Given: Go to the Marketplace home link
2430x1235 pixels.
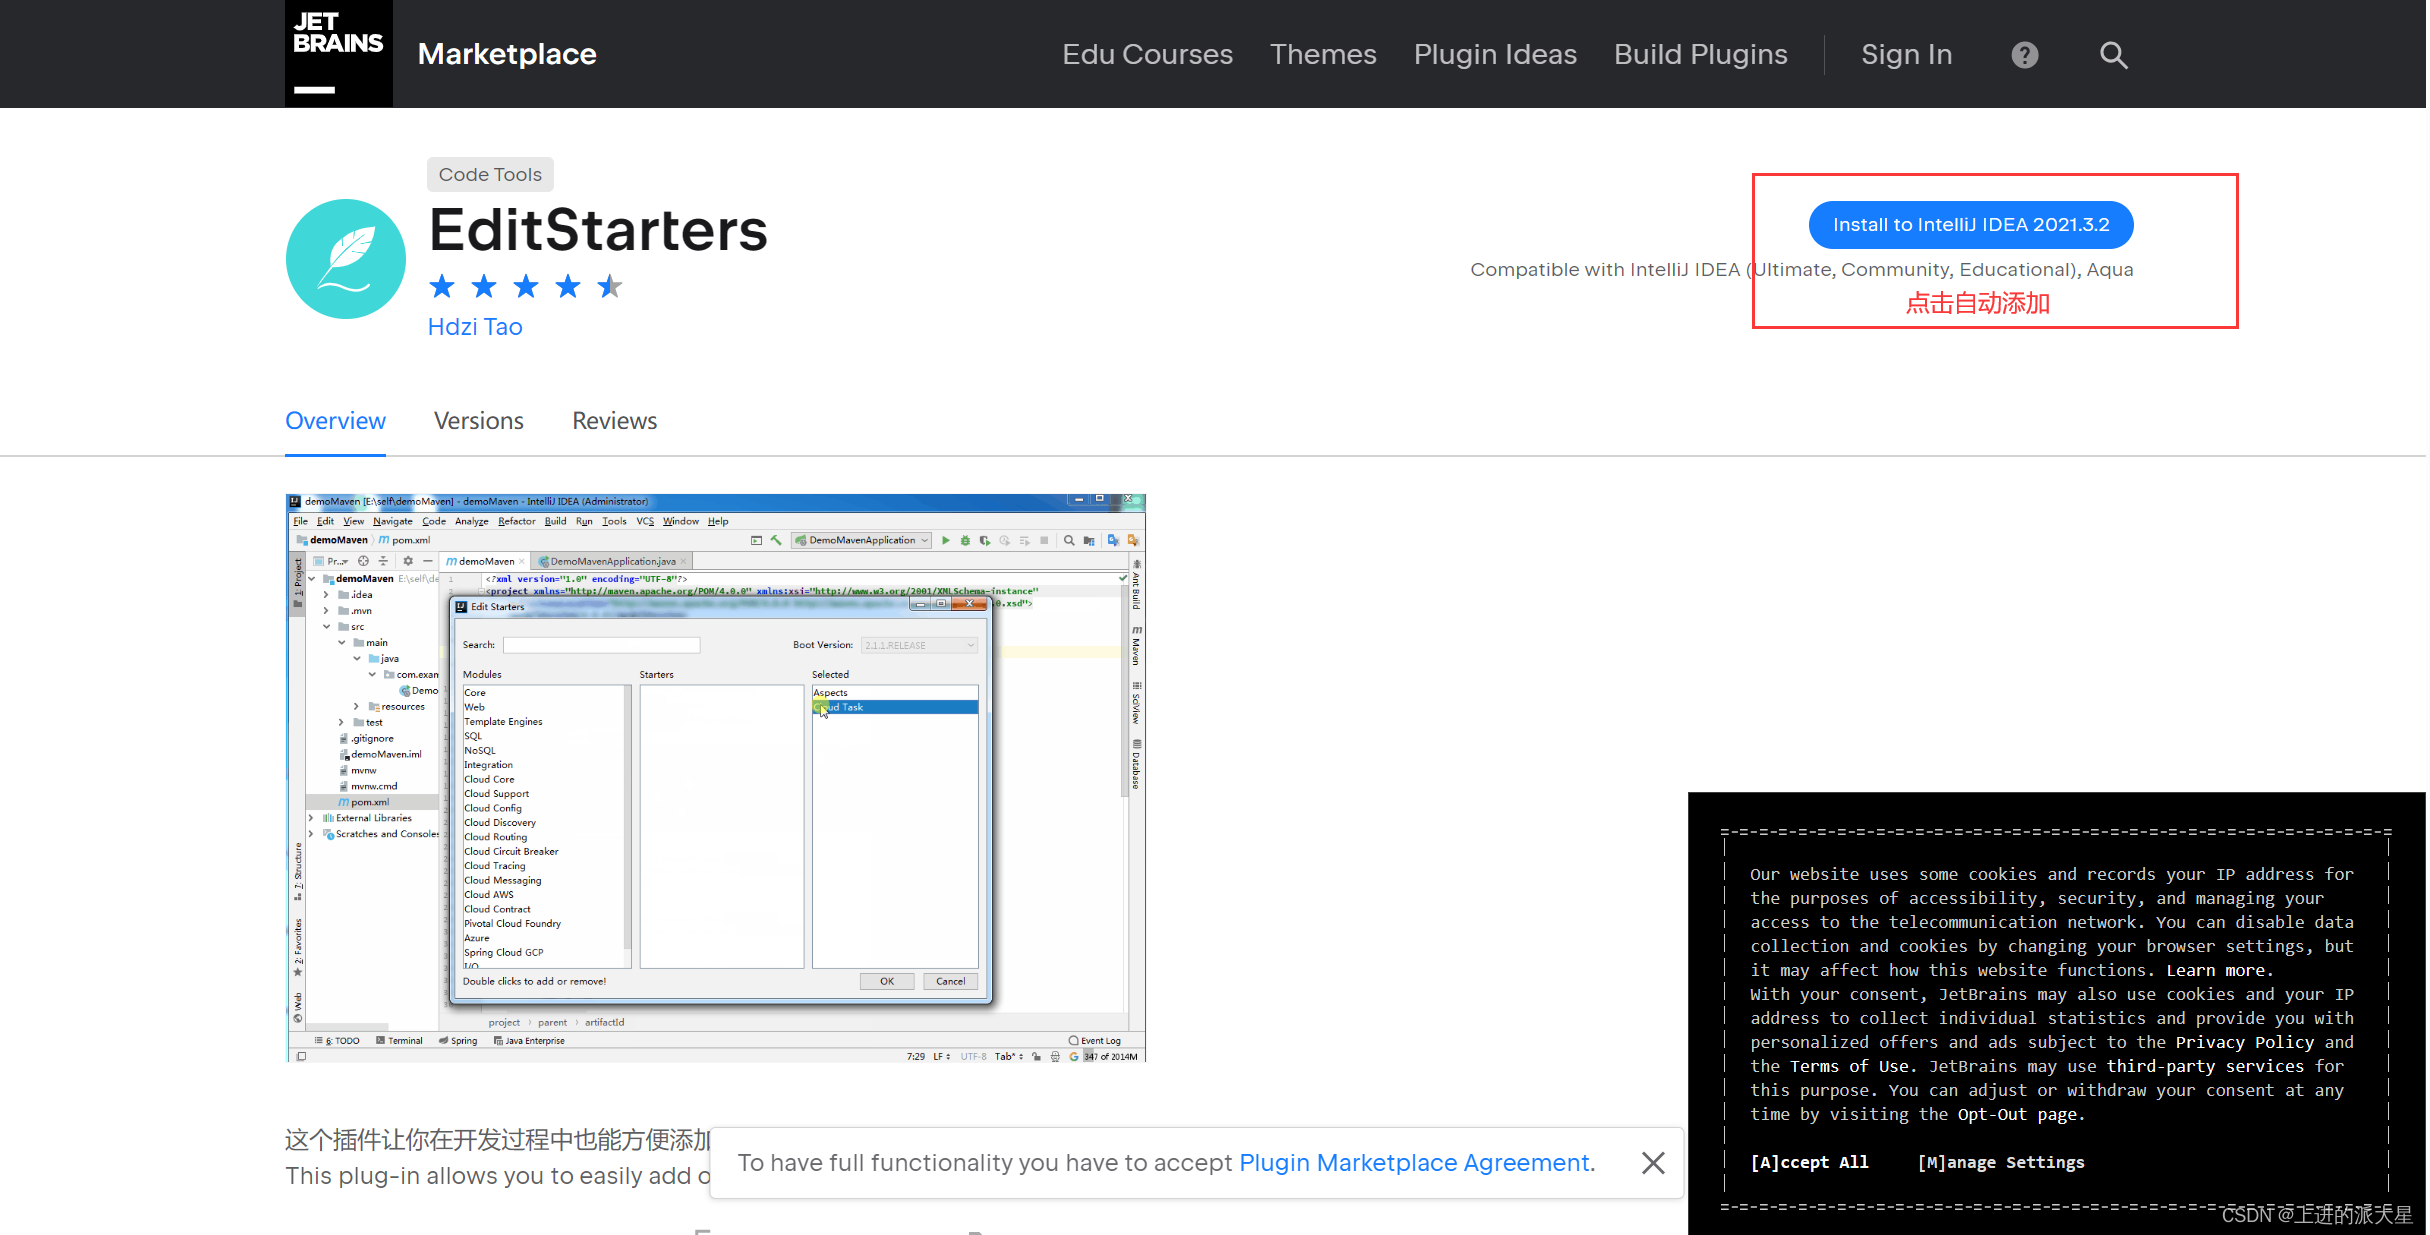Looking at the screenshot, I should coord(507,54).
